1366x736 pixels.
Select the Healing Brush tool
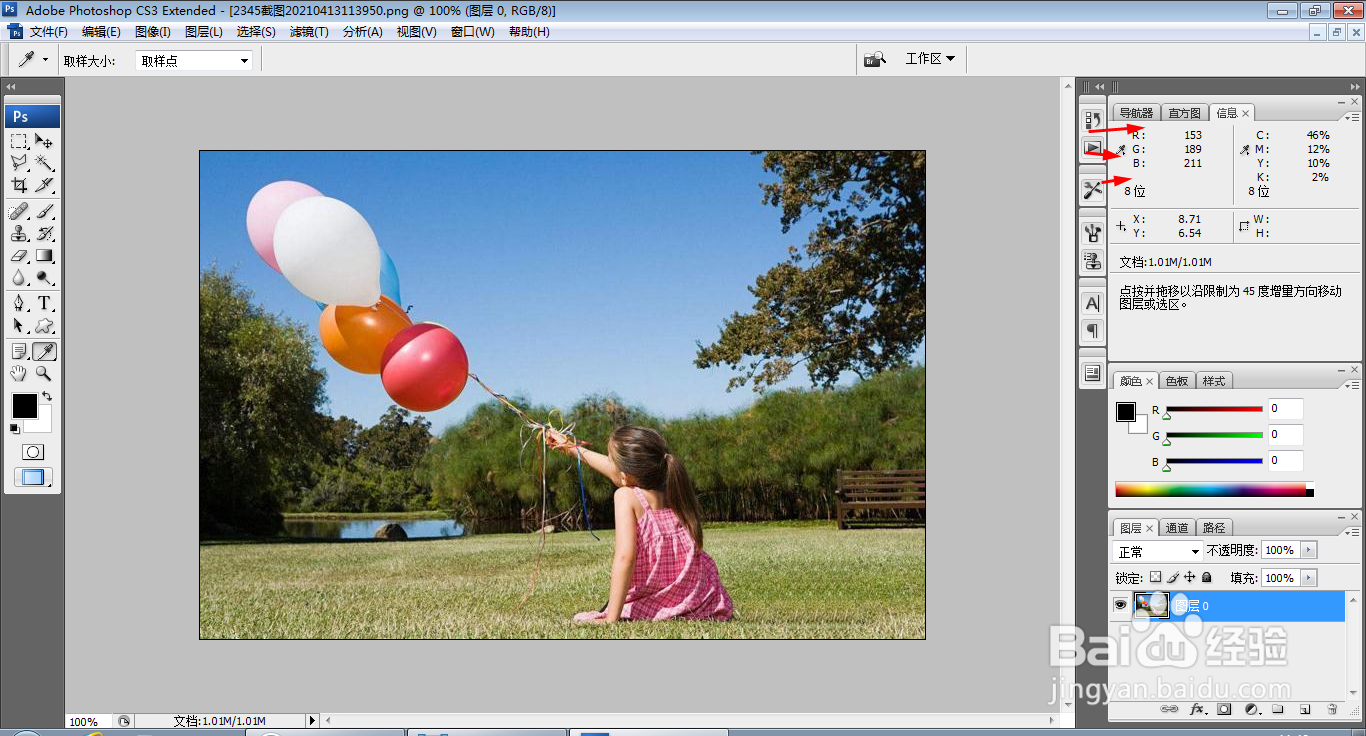(19, 211)
